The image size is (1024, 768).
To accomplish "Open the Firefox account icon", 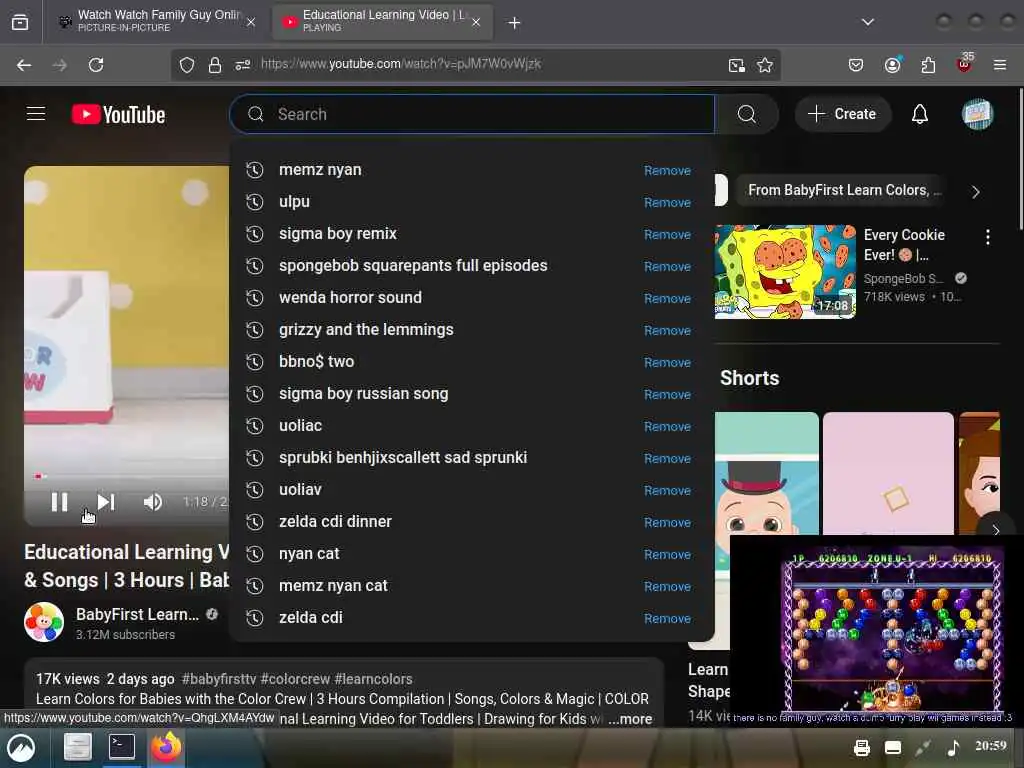I will [x=893, y=65].
